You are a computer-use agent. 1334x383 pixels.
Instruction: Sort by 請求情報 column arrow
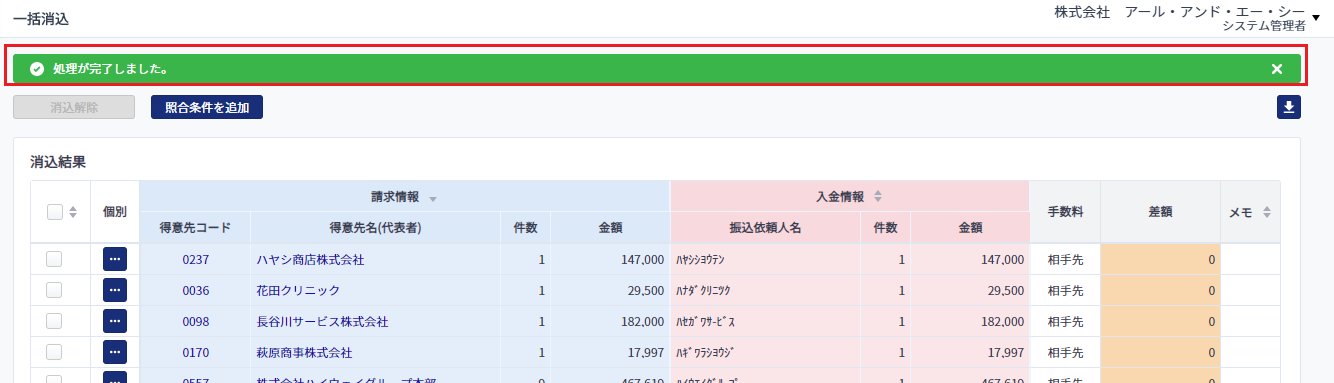click(x=433, y=198)
